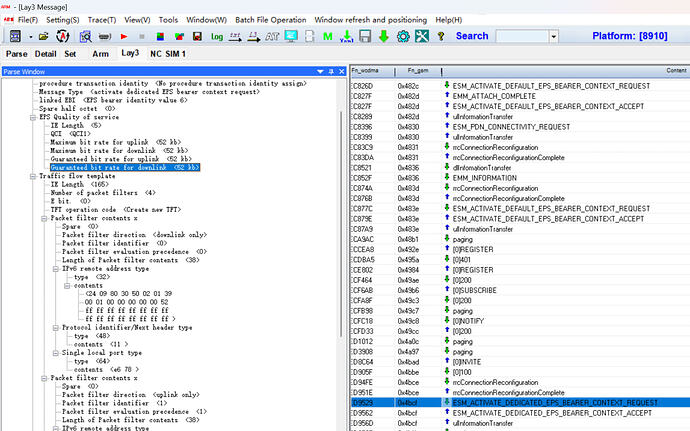Click the L3 arrow icon
The height and width of the screenshot is (431, 690).
[253, 37]
